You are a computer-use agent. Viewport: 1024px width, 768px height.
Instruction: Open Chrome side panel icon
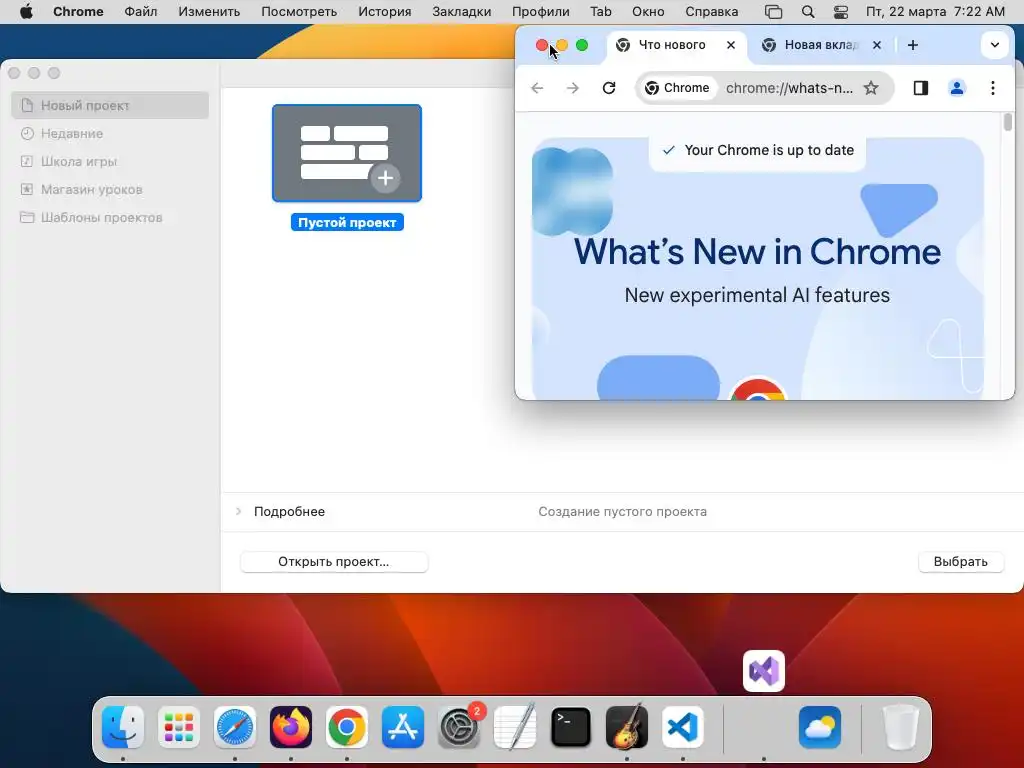921,88
